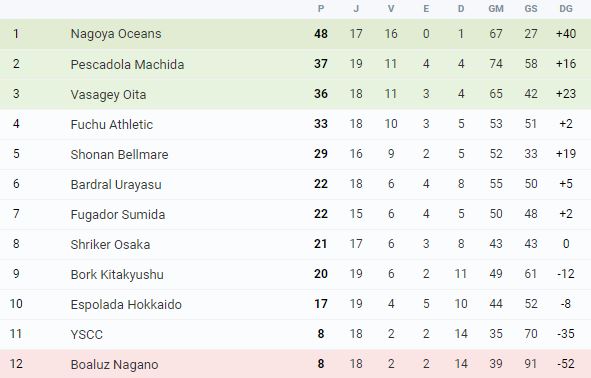This screenshot has height=378, width=591.
Task: Sort by the P points column header
Action: [x=321, y=9]
